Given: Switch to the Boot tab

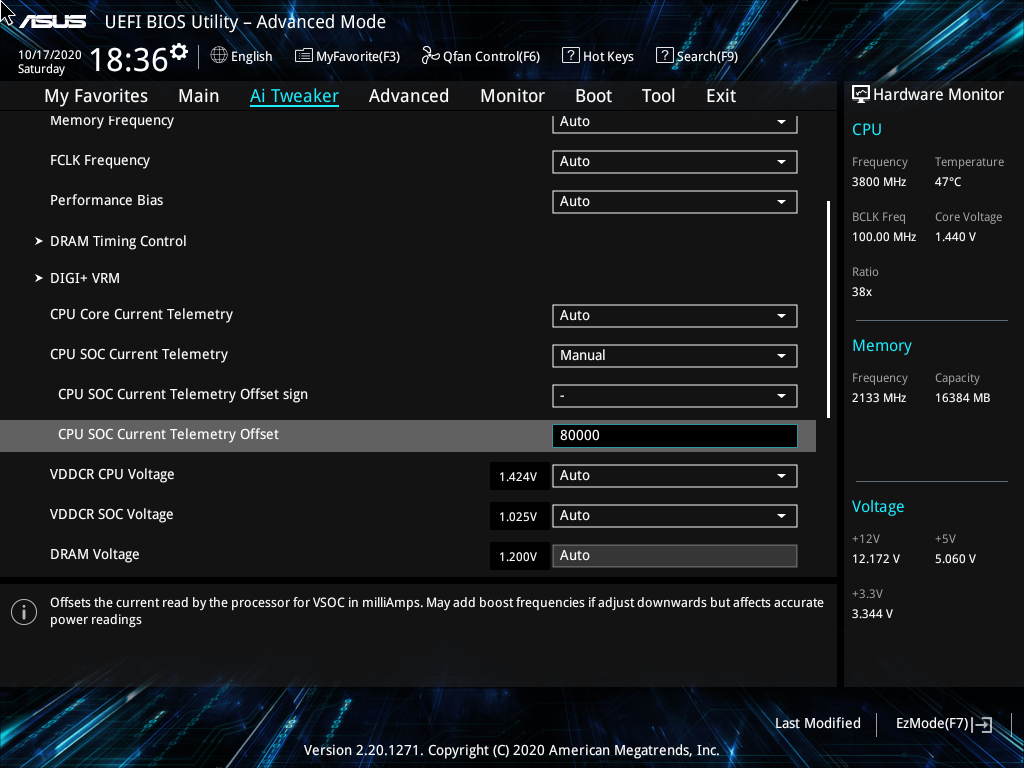Looking at the screenshot, I should point(594,96).
